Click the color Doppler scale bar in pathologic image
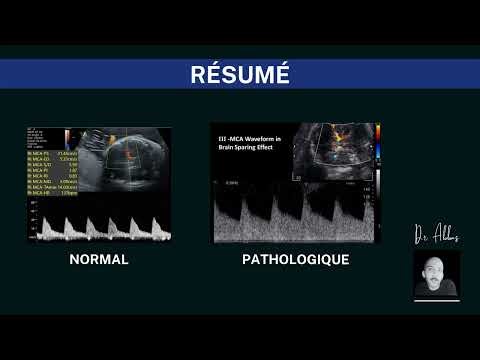The image size is (480, 360). pyautogui.click(x=378, y=142)
